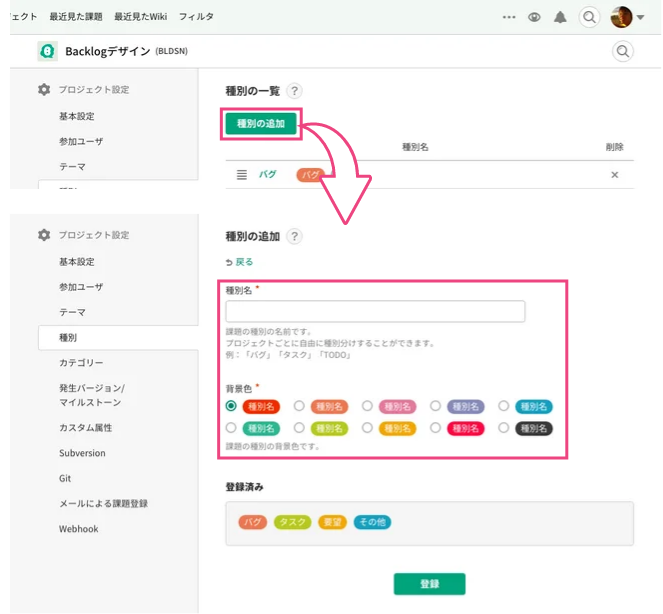Image resolution: width=663 pixels, height=614 pixels.
Task: Open フィルタ in top navigation
Action: 196,17
